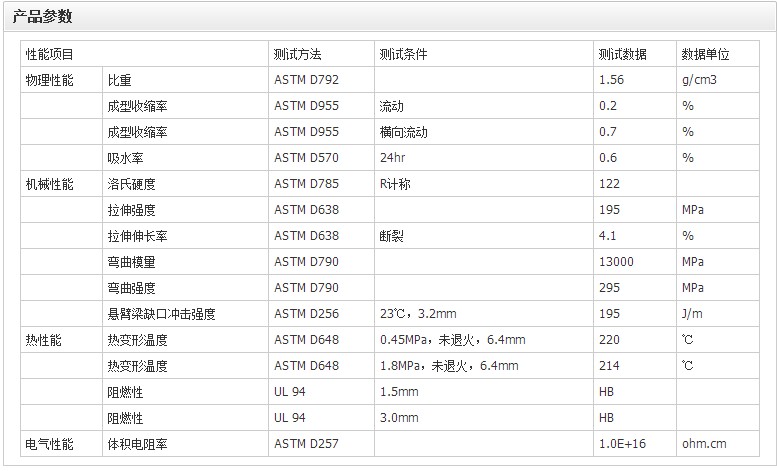Select the 测试方法 column header
This screenshot has width=777, height=471.
[298, 54]
